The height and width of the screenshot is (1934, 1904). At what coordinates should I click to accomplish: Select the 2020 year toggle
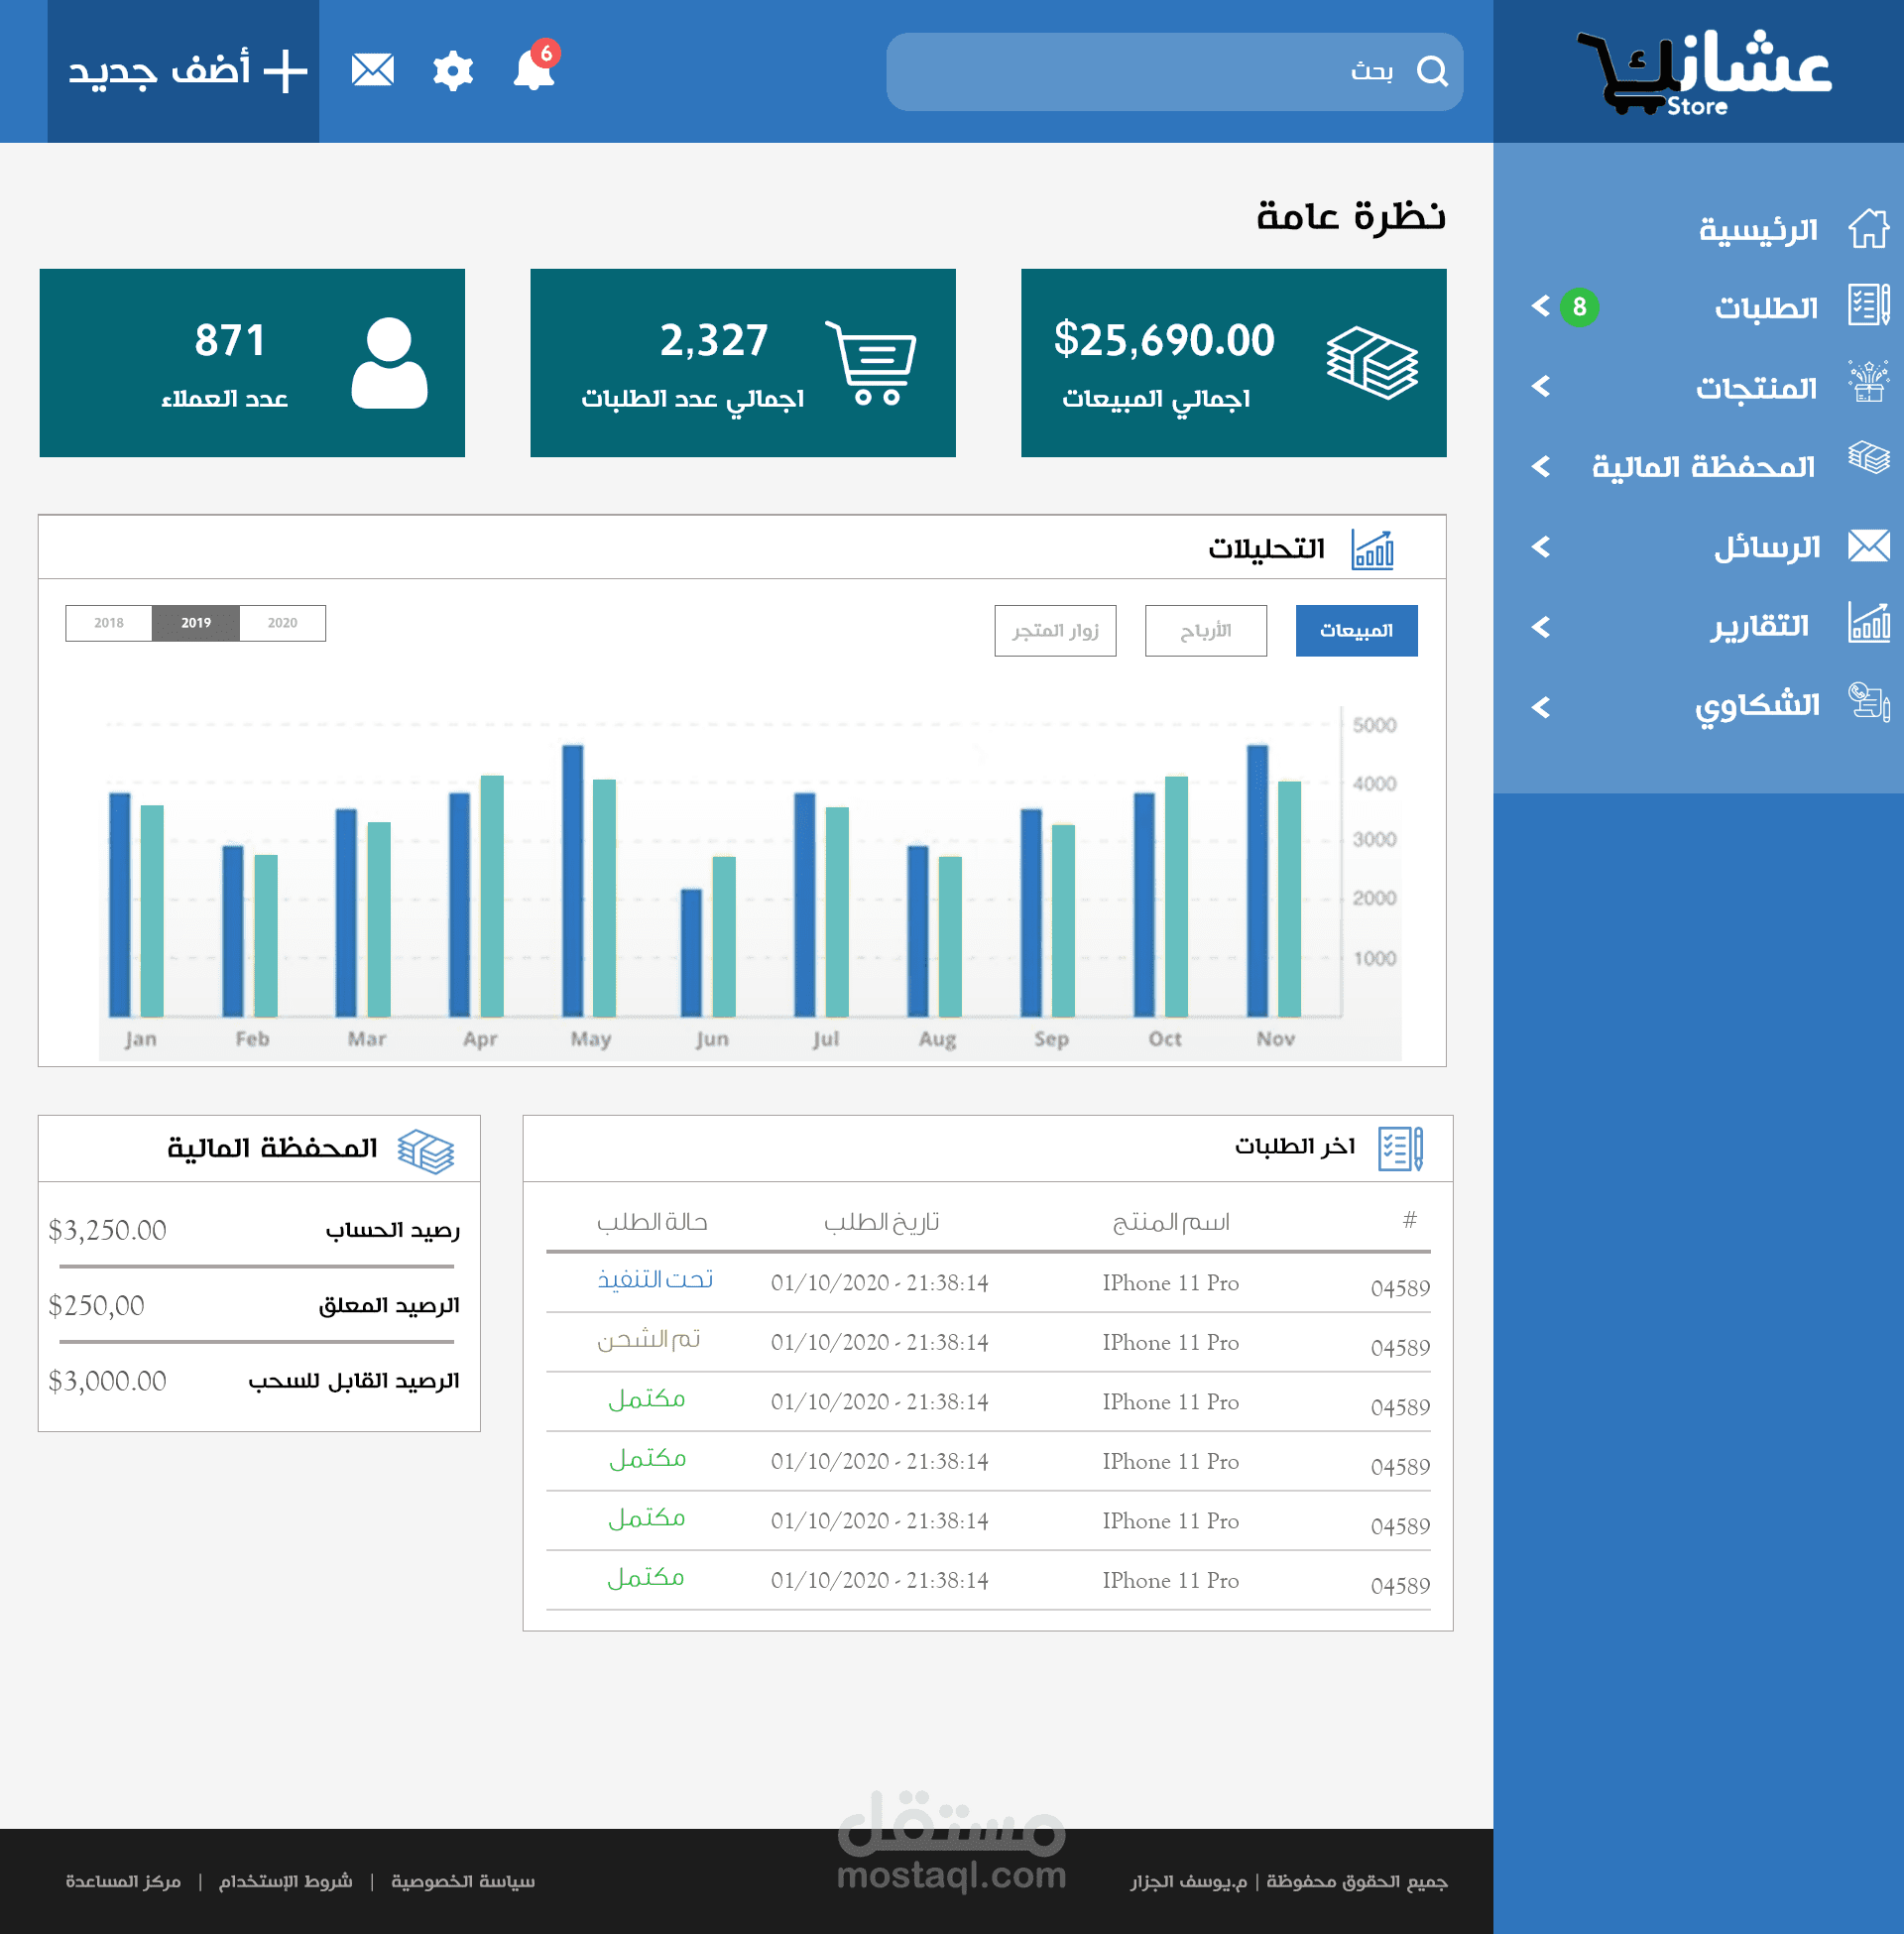(x=283, y=623)
